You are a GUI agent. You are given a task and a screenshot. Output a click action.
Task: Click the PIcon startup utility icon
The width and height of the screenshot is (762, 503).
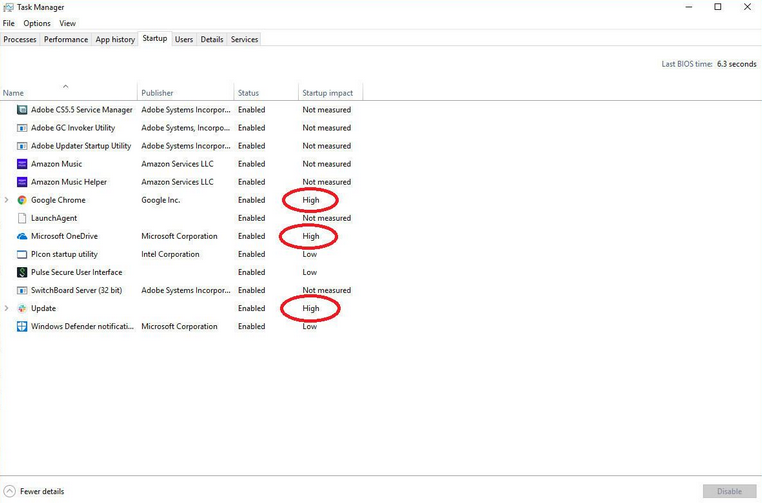tap(22, 254)
